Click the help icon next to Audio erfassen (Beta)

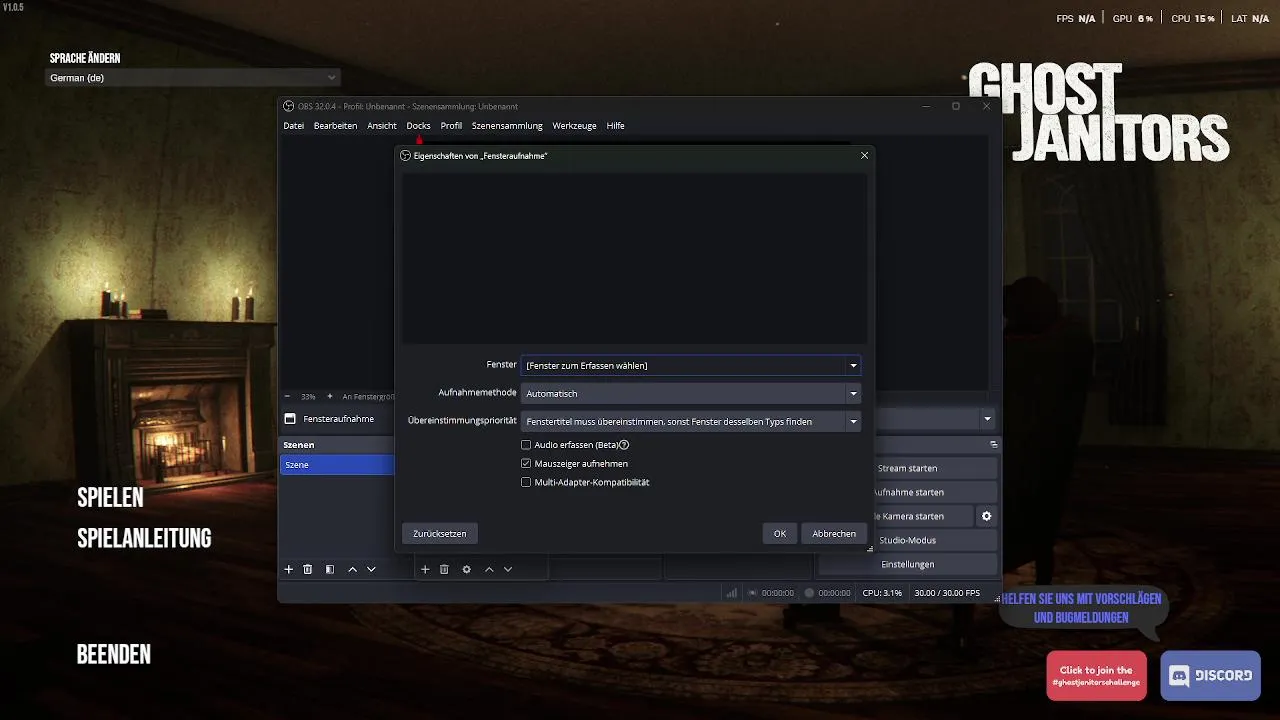click(624, 445)
